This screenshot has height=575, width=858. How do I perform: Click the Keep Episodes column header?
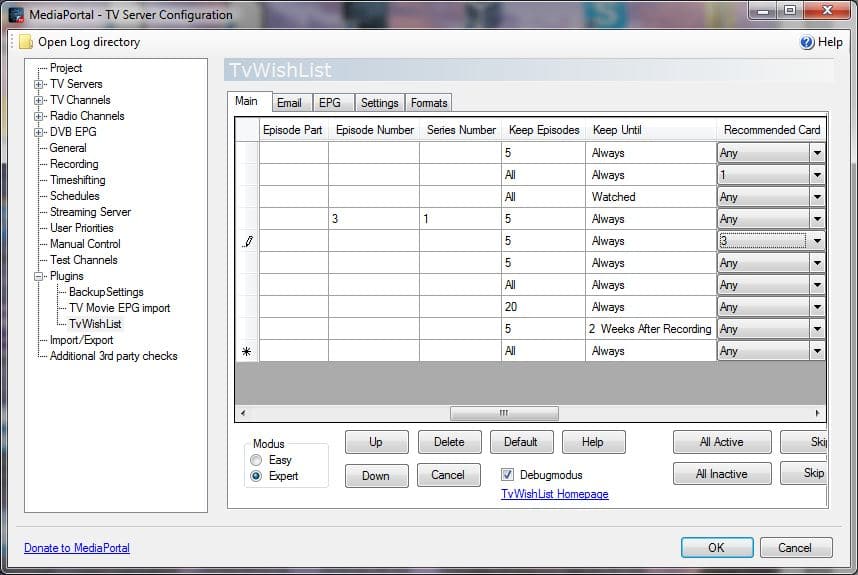pyautogui.click(x=543, y=130)
